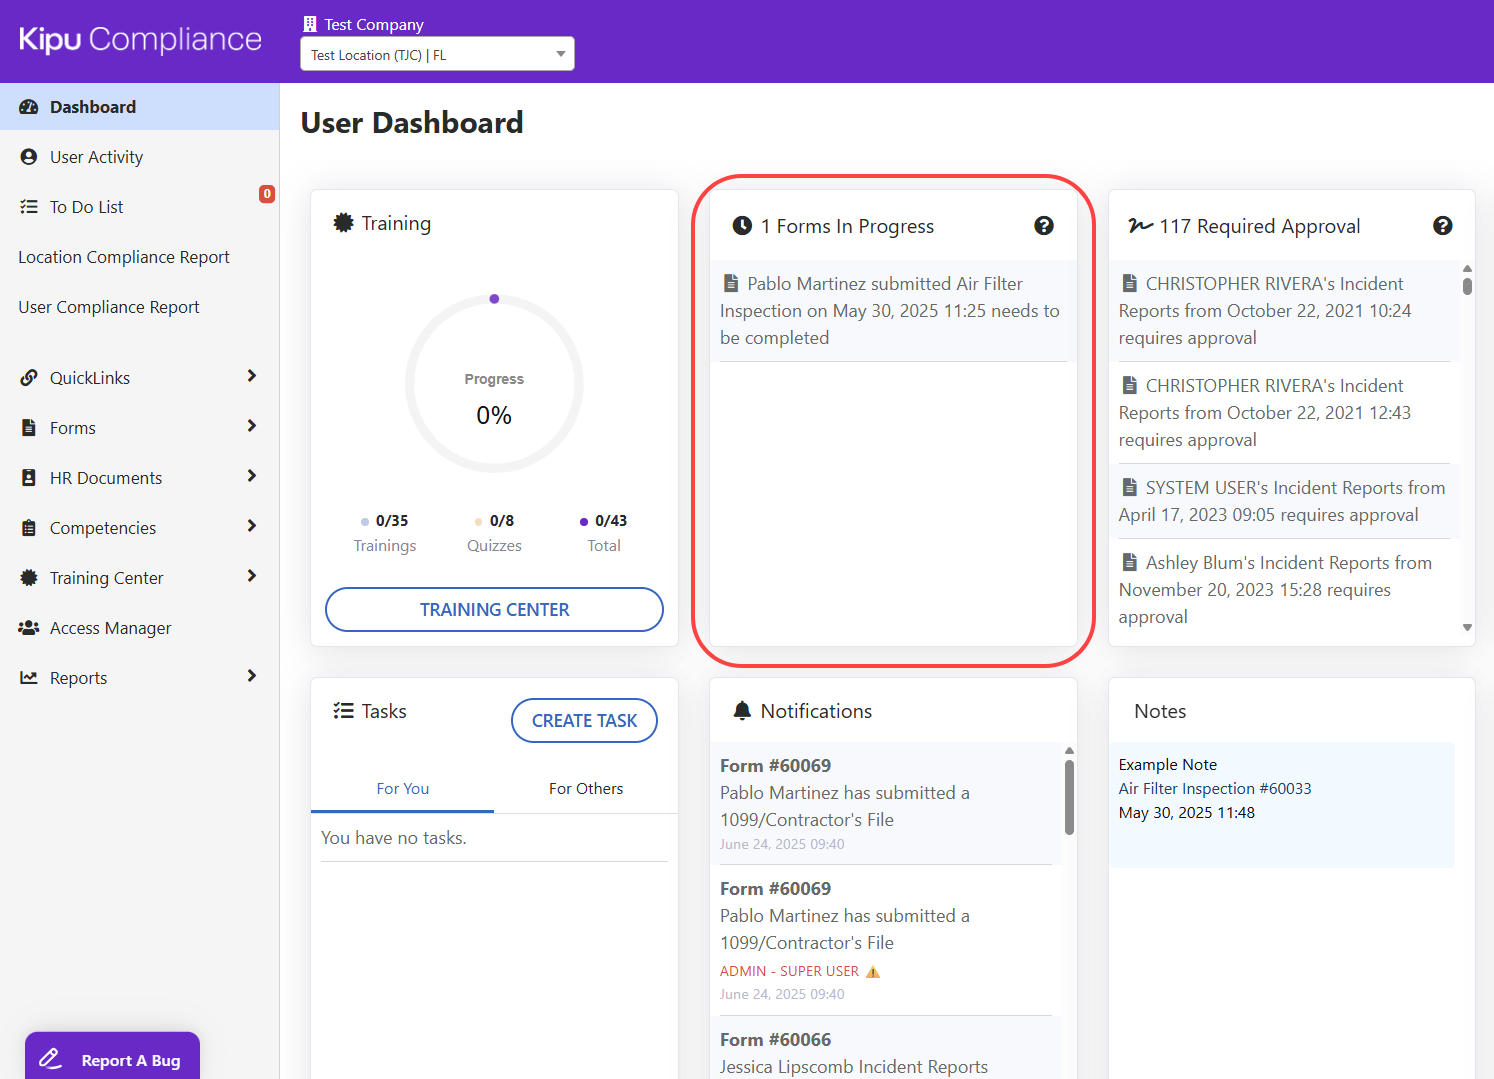Open User Activity from the sidebar icon
The width and height of the screenshot is (1494, 1079).
pyautogui.click(x=28, y=156)
